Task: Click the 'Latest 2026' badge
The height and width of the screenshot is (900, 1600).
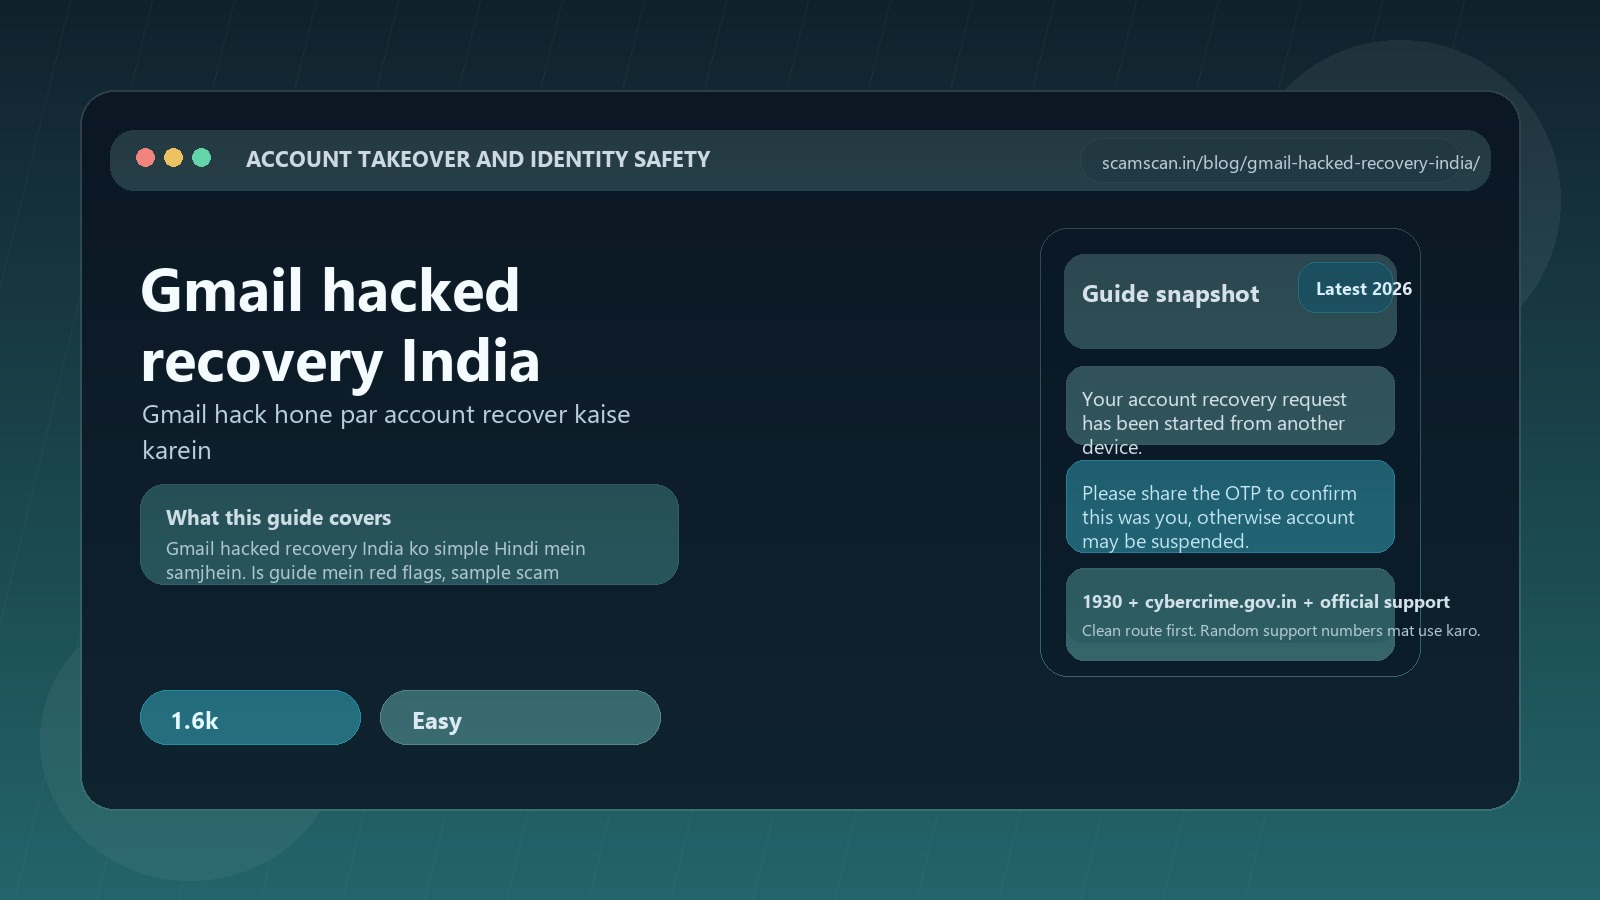Action: coord(1346,288)
